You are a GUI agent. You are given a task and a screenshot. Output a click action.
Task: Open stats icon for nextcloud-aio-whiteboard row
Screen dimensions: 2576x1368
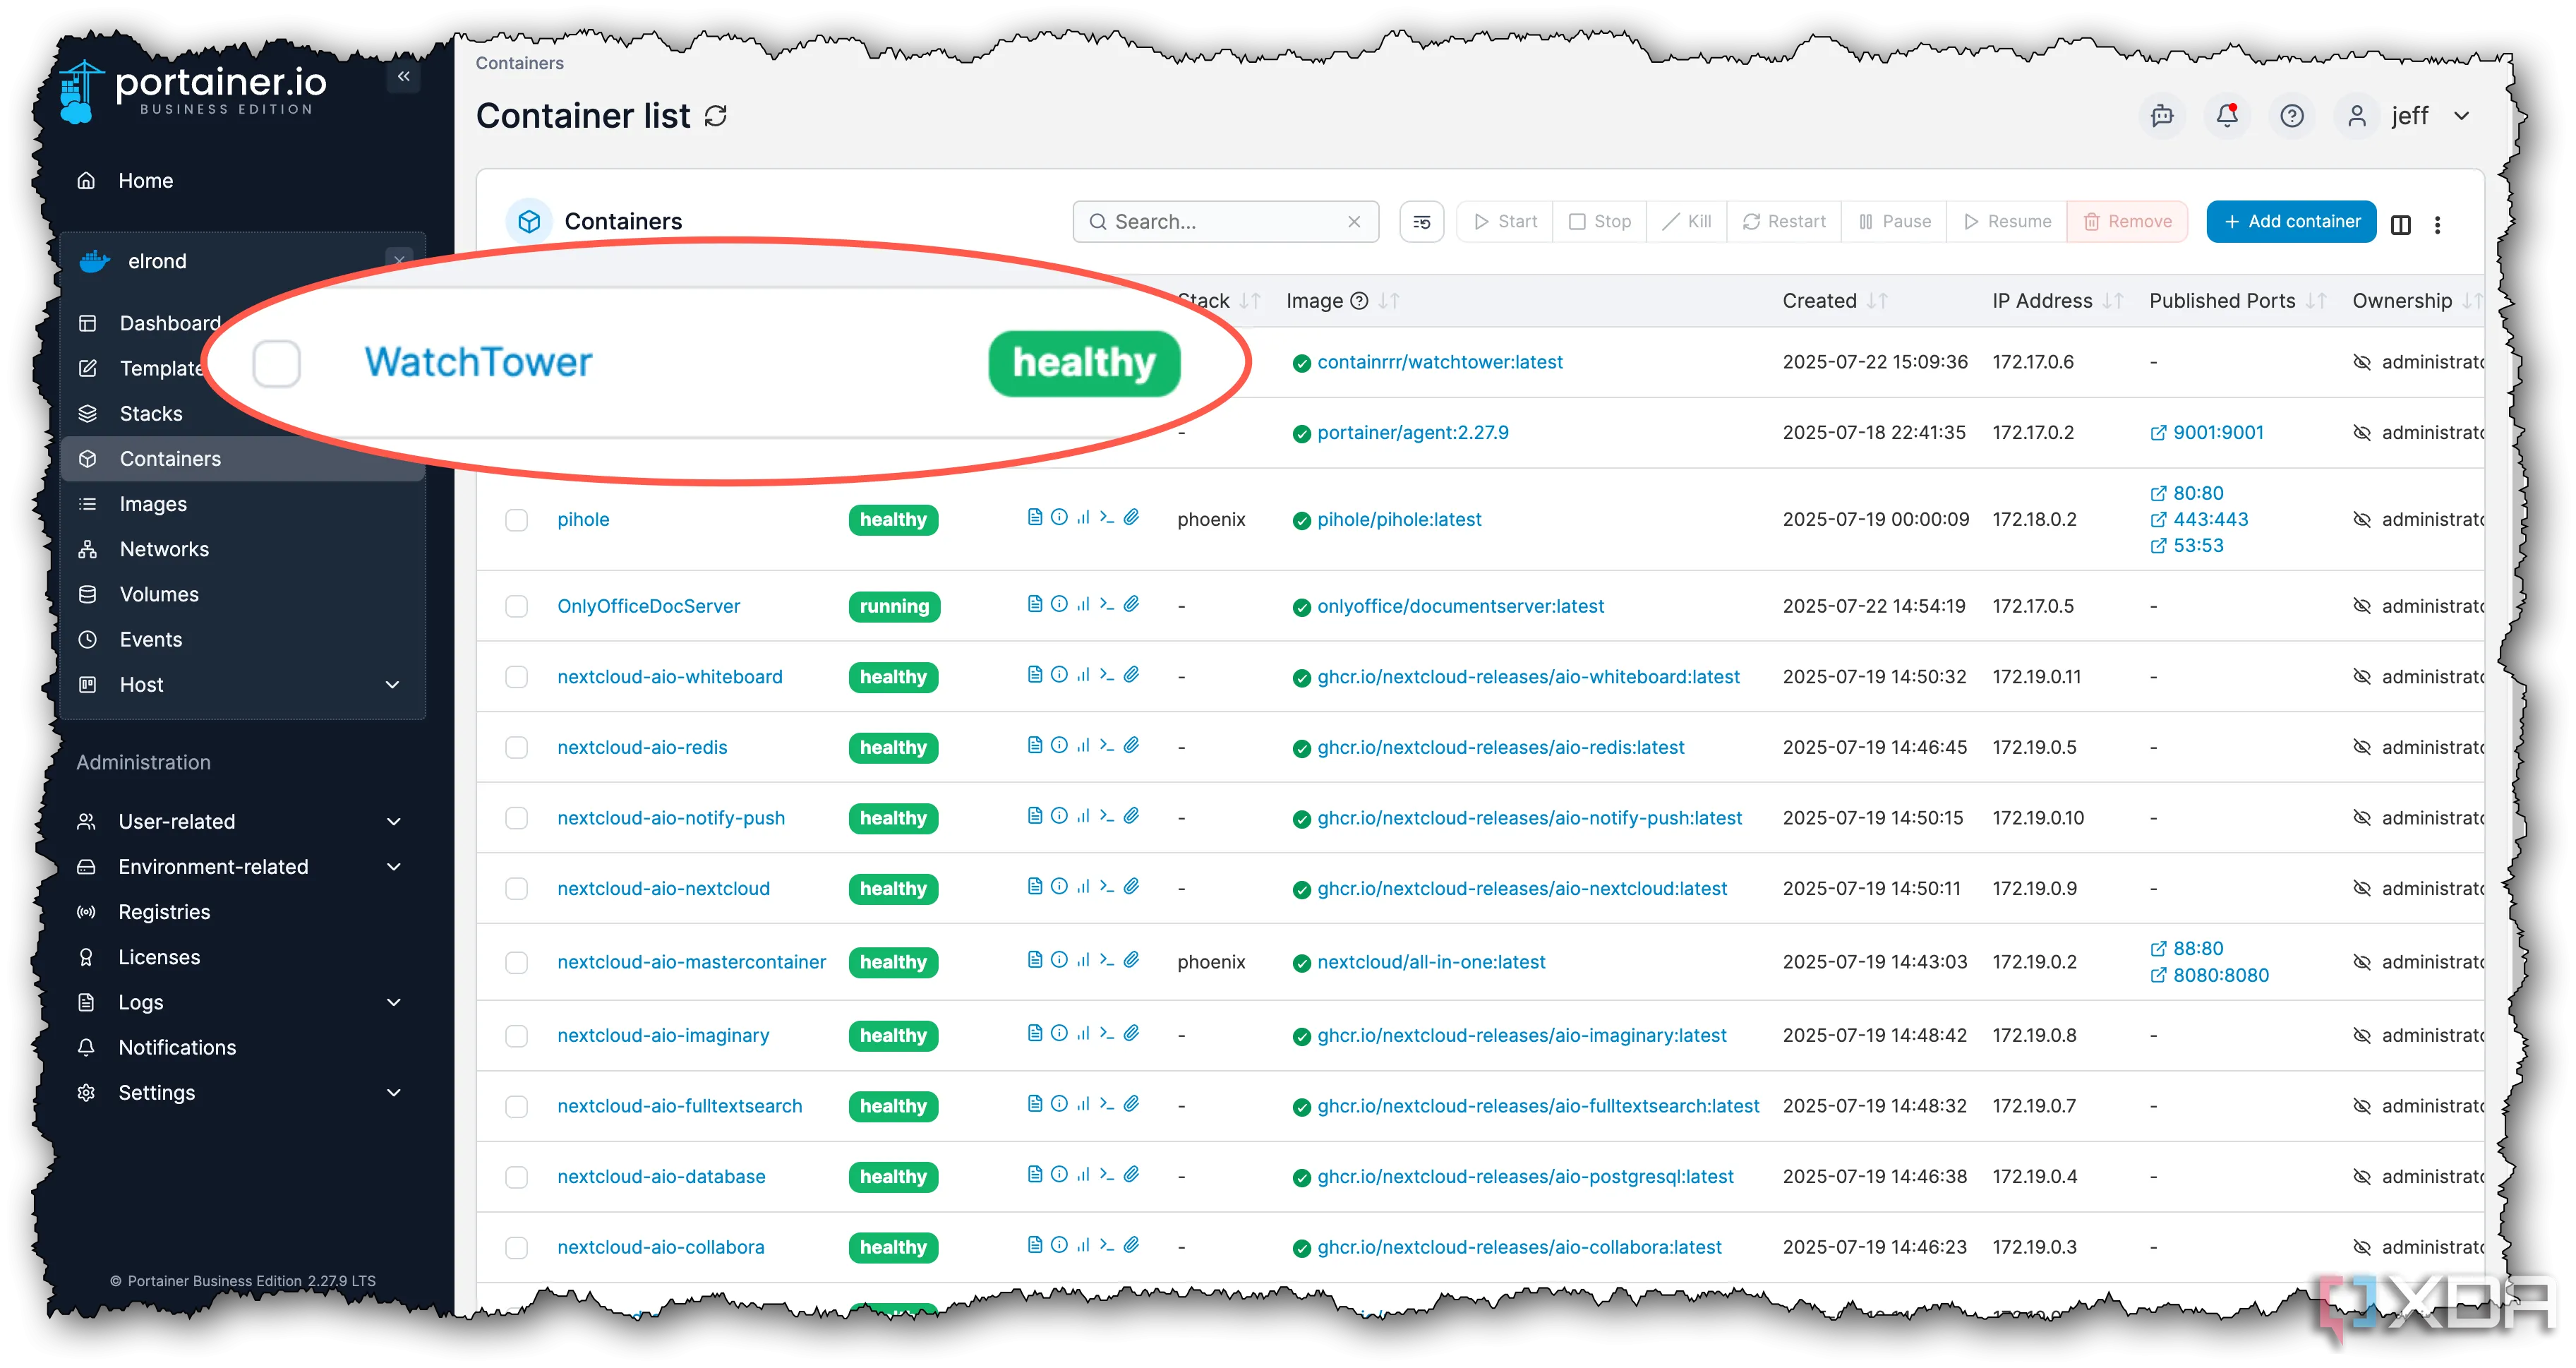pyautogui.click(x=1083, y=675)
